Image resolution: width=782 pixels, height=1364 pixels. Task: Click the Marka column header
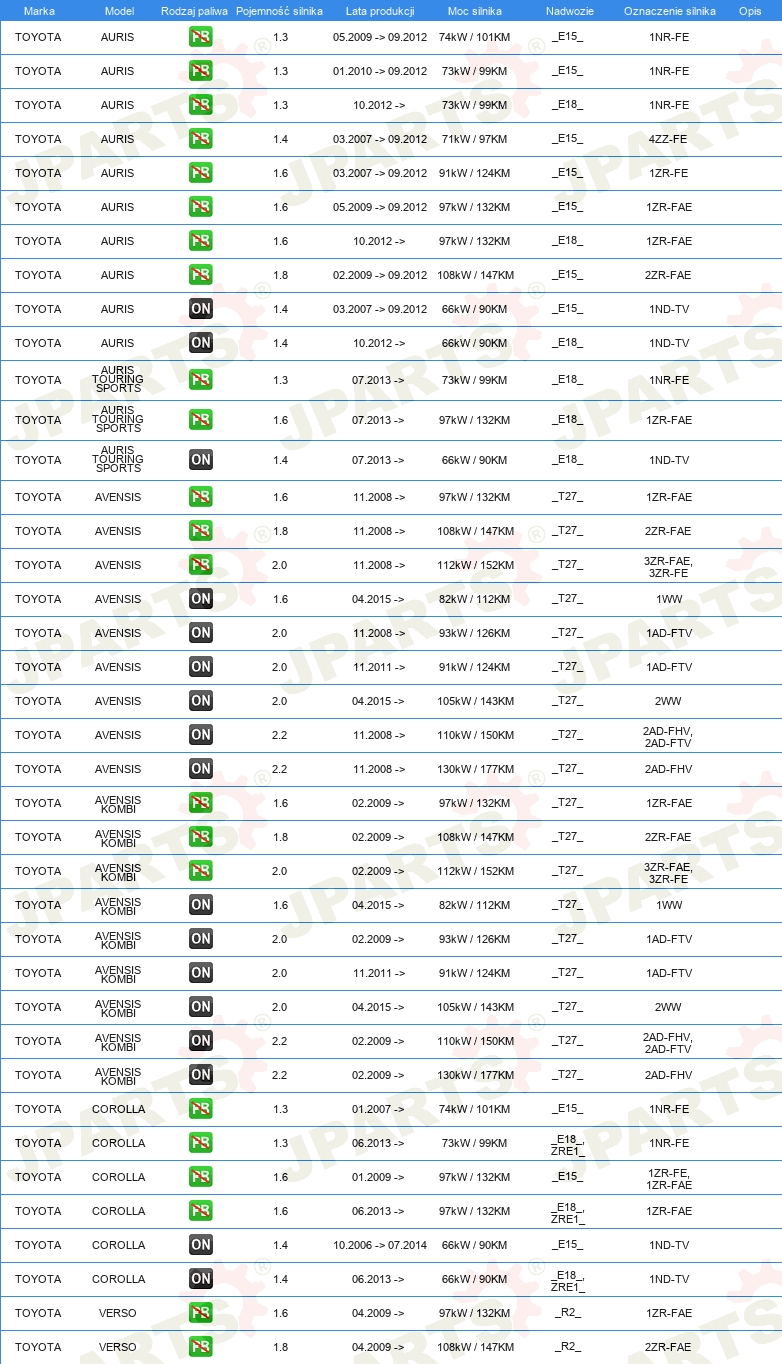(x=39, y=11)
